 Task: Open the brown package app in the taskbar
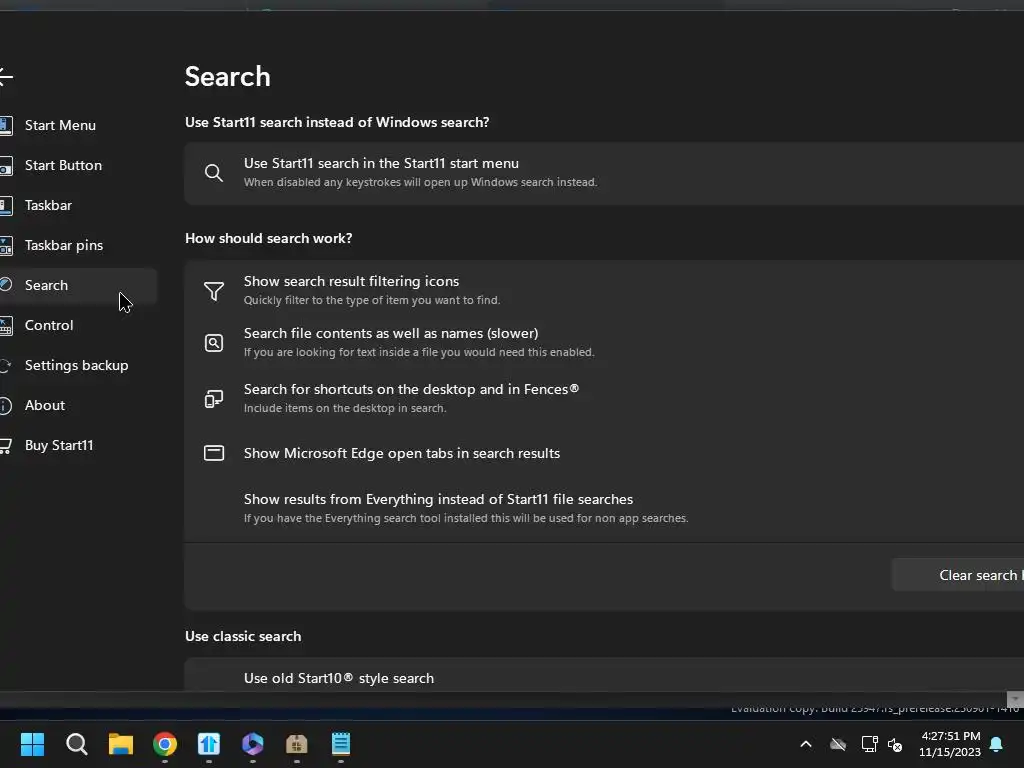[x=296, y=744]
